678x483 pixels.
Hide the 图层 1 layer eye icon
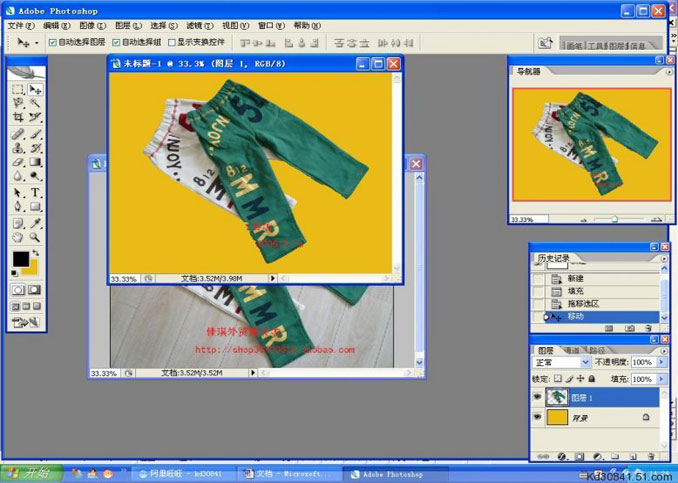[x=537, y=397]
